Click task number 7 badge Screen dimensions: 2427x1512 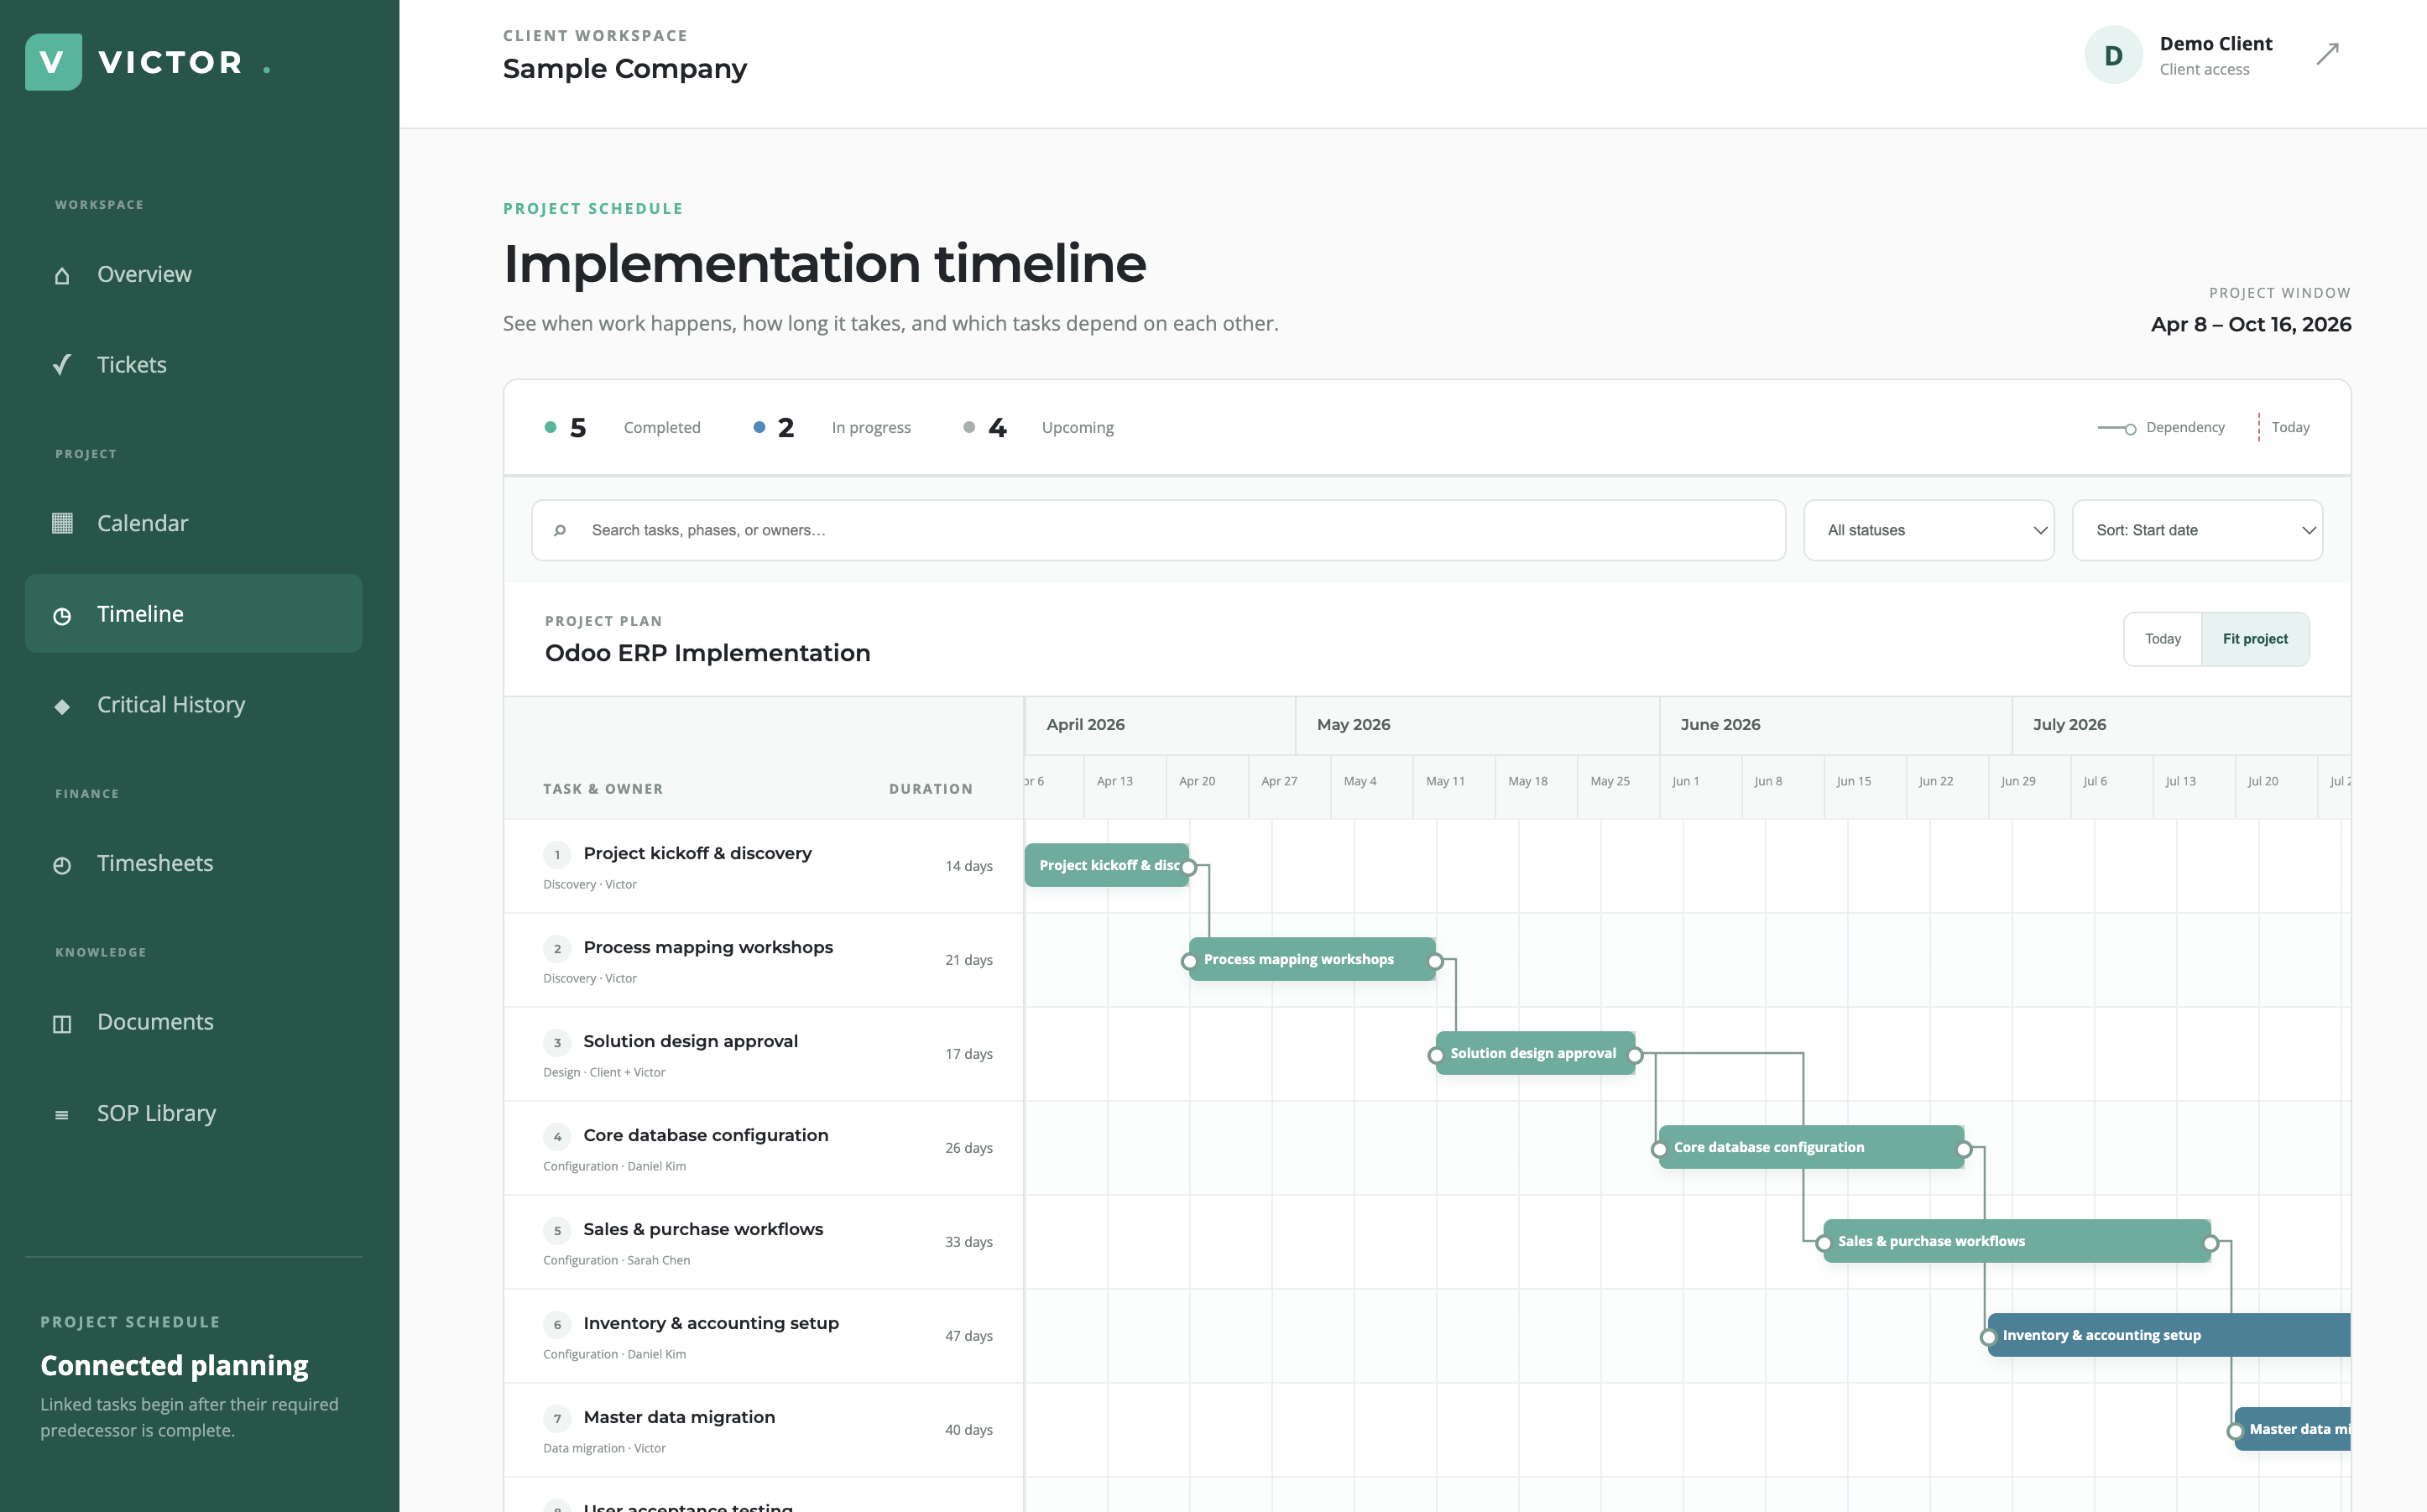click(x=557, y=1419)
